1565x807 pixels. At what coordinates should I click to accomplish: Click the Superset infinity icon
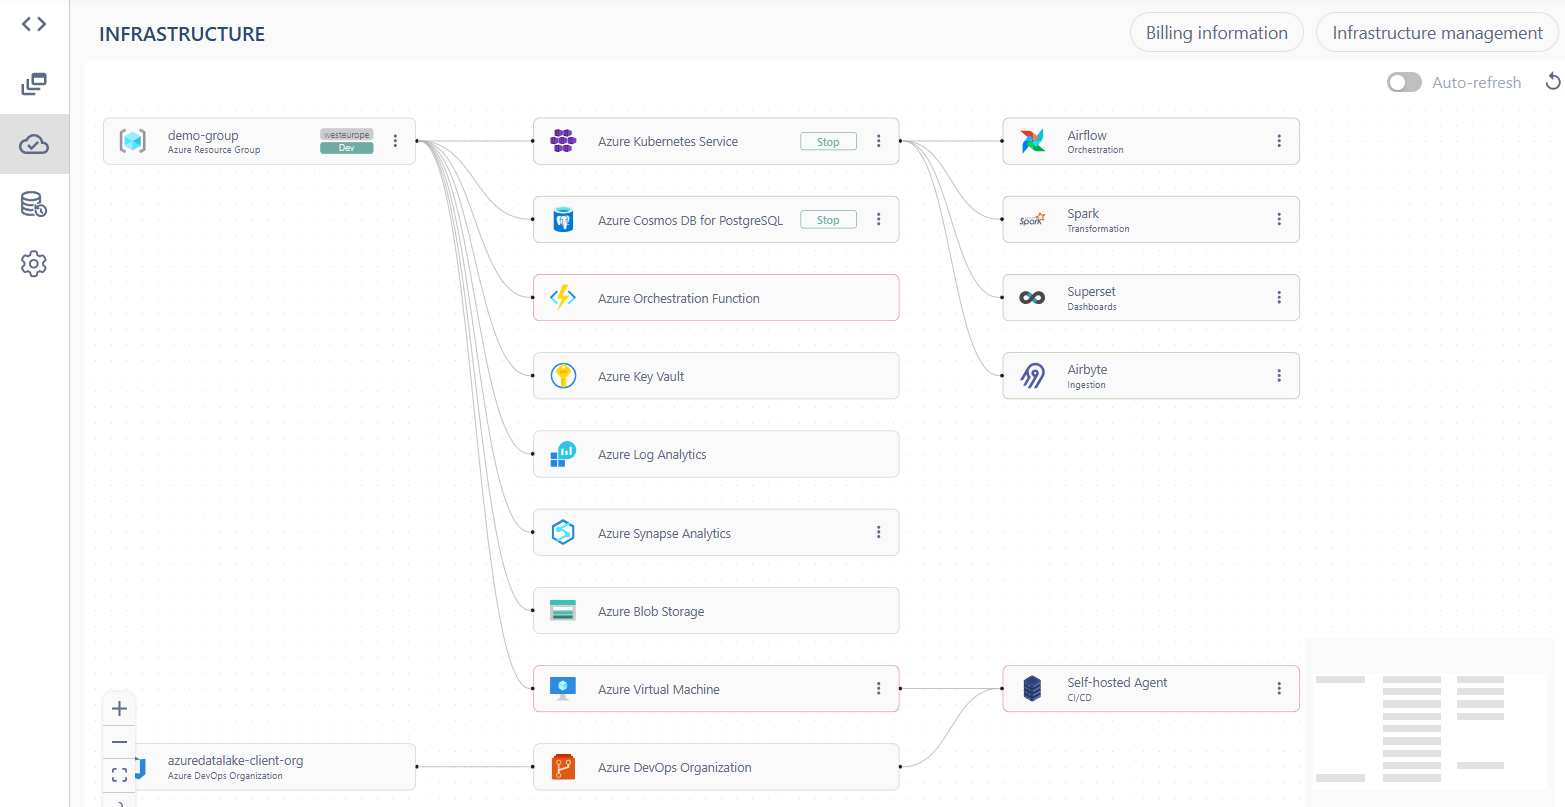point(1032,298)
